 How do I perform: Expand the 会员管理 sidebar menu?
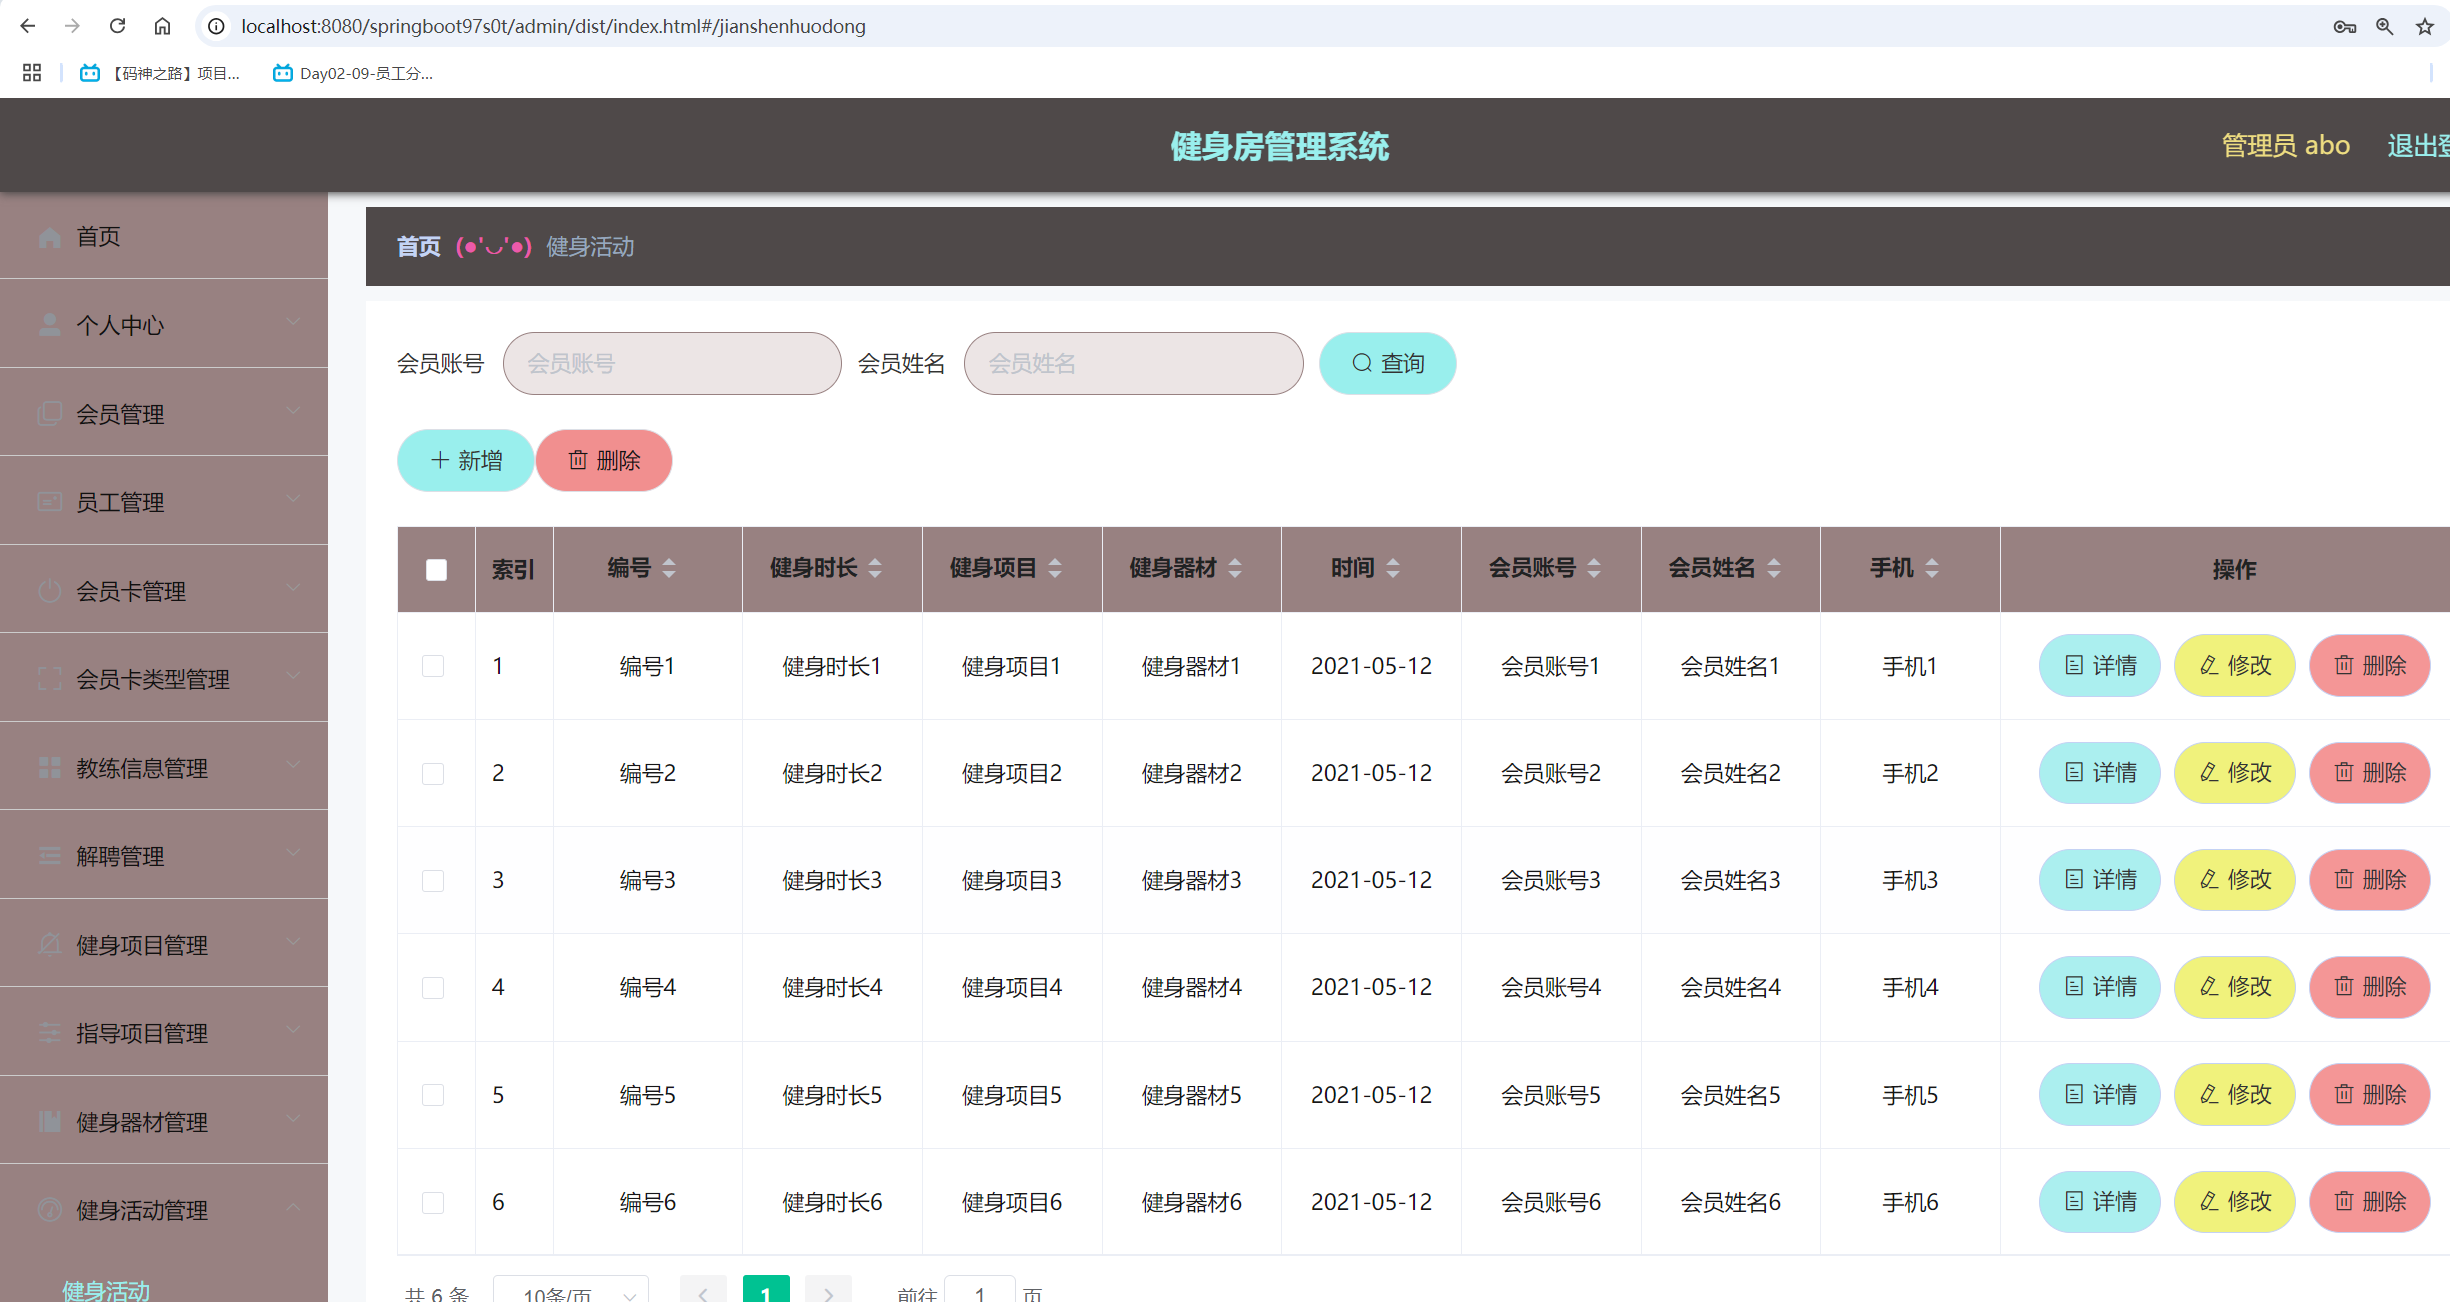click(x=164, y=413)
